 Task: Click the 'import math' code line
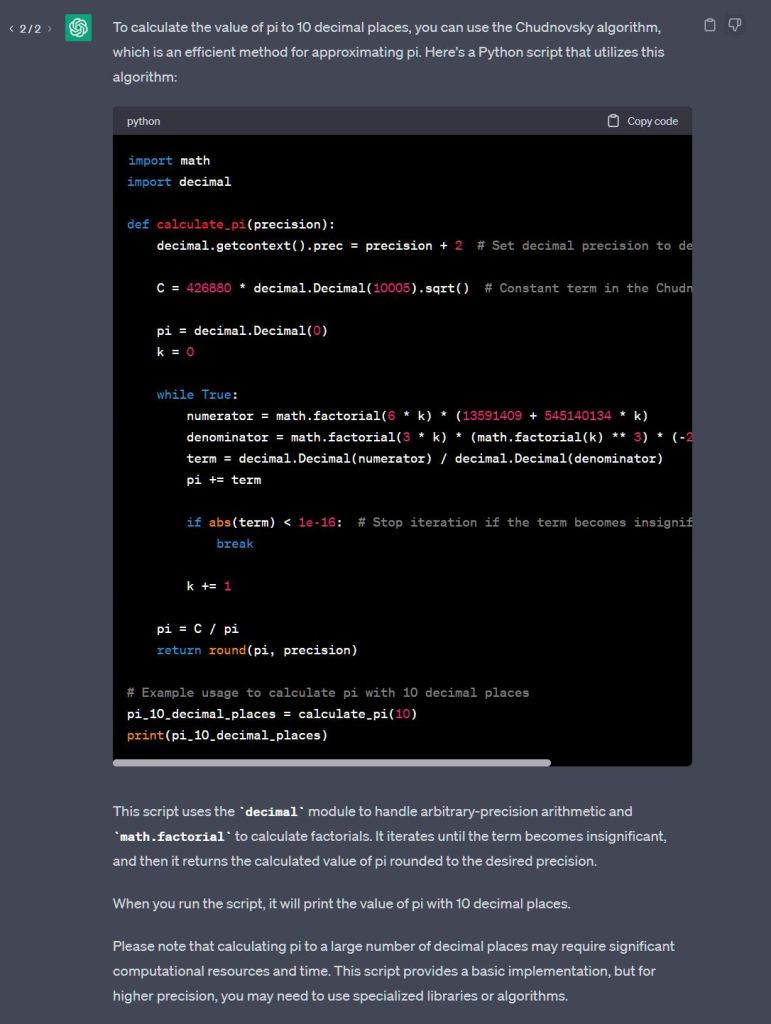pos(168,161)
